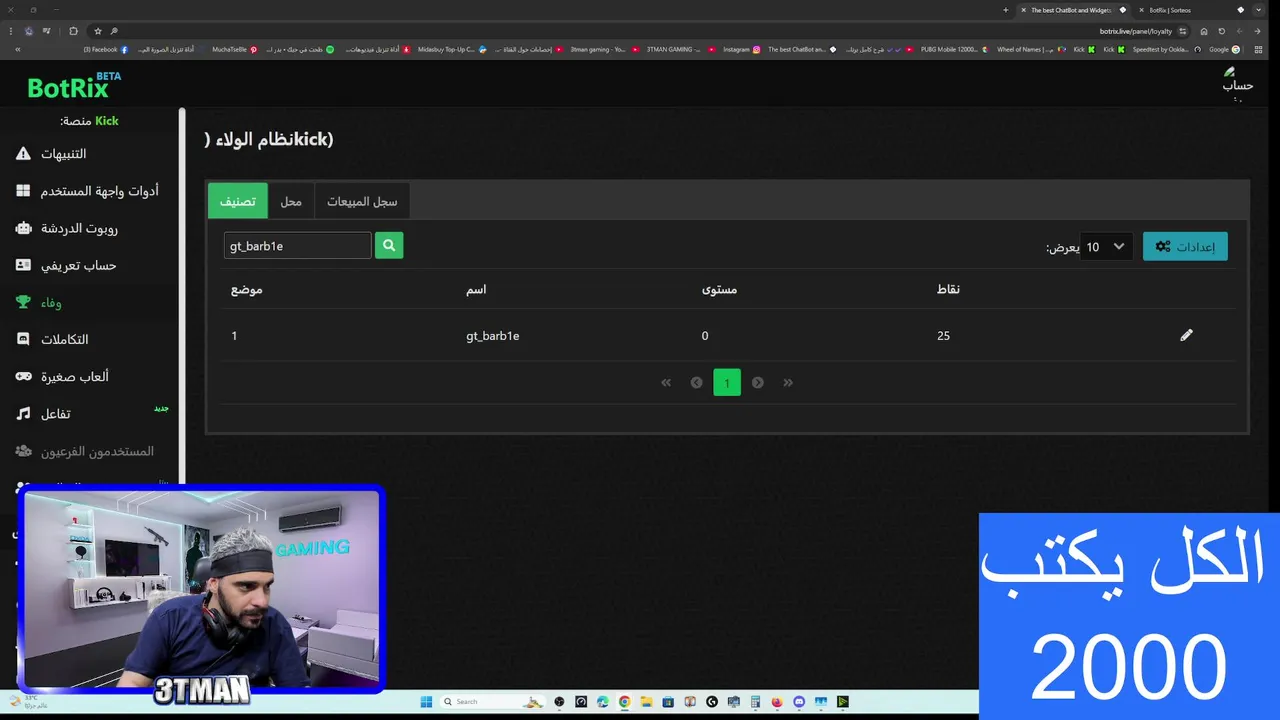Select the وفاء loyalty trophy item

tap(39, 302)
